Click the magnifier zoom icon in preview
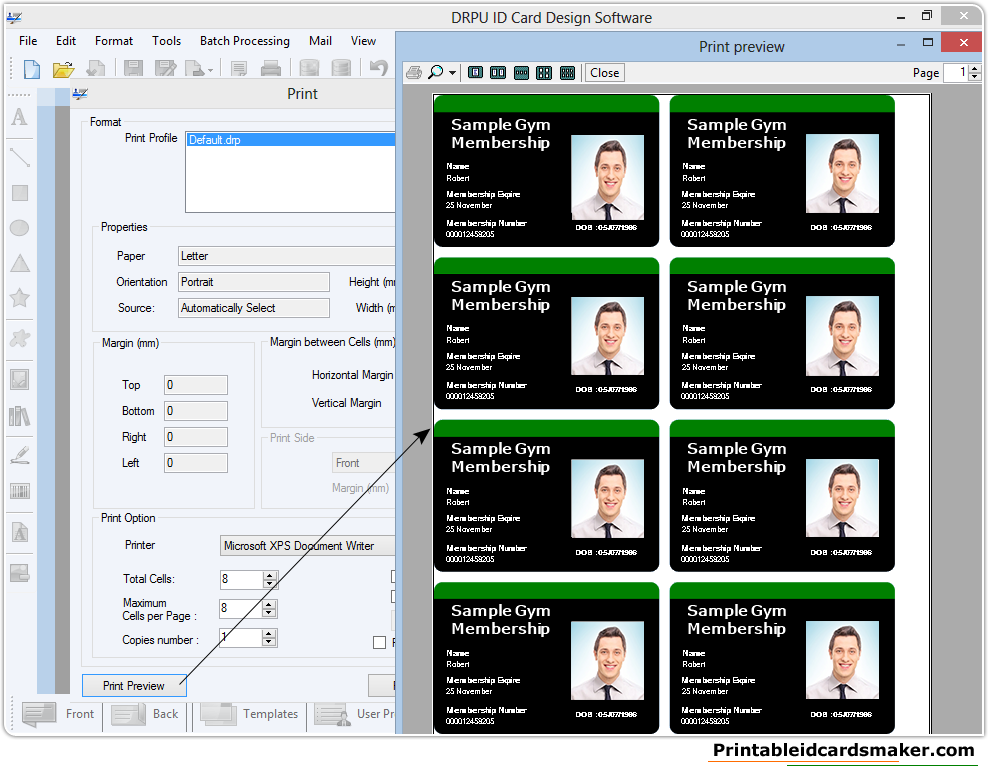Screen dimensions: 988x766 coord(435,72)
